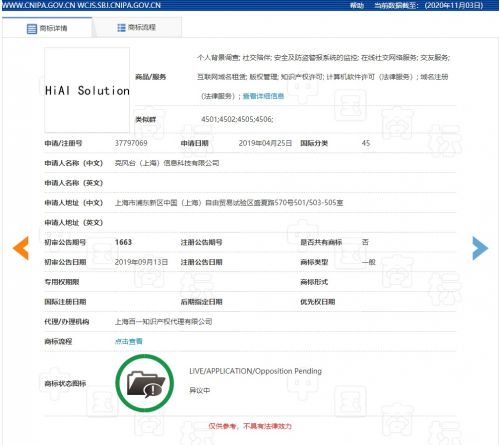
Task: Click the 商标详情 tab list icon
Action: click(x=32, y=29)
